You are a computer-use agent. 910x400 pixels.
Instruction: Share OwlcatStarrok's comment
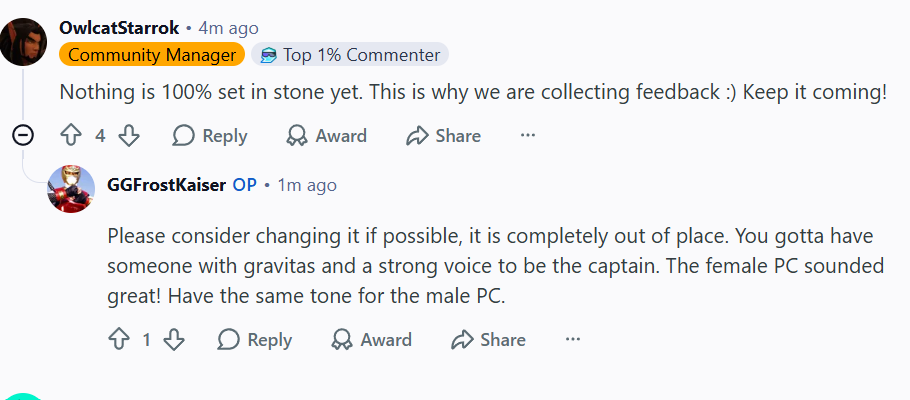click(x=443, y=136)
